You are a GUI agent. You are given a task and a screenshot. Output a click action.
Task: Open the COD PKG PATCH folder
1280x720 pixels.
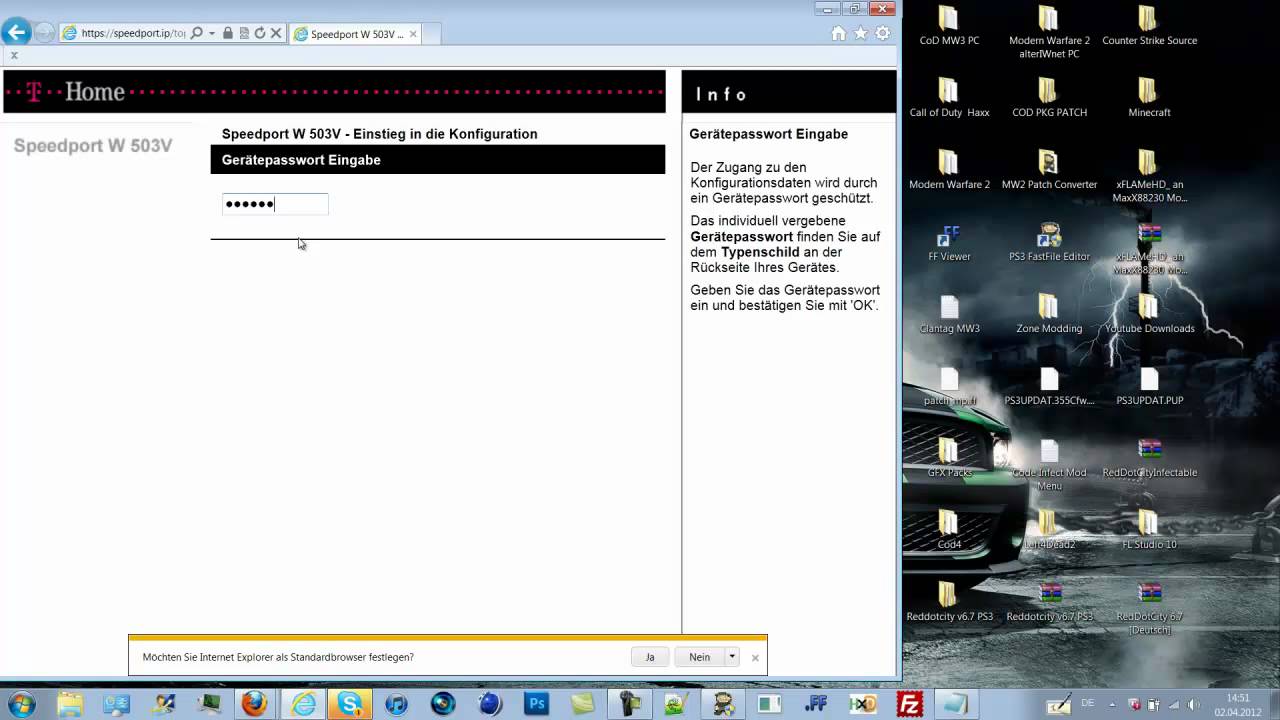pyautogui.click(x=1049, y=98)
